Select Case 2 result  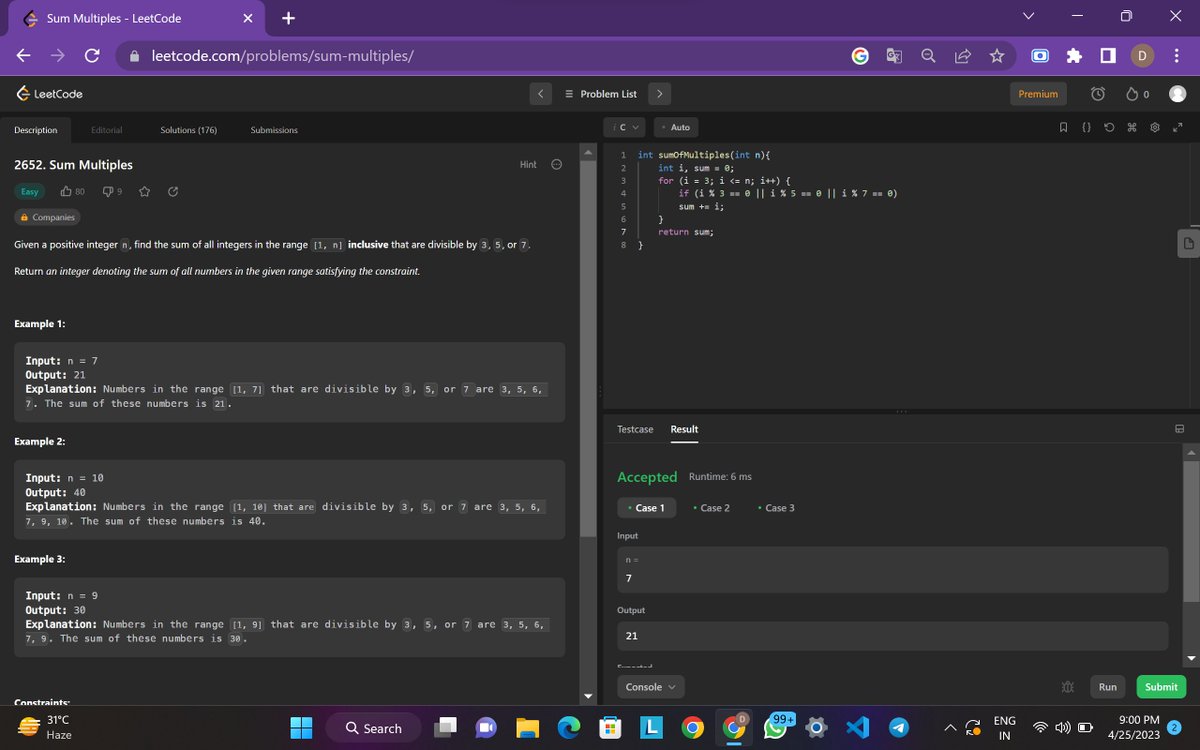pos(711,508)
